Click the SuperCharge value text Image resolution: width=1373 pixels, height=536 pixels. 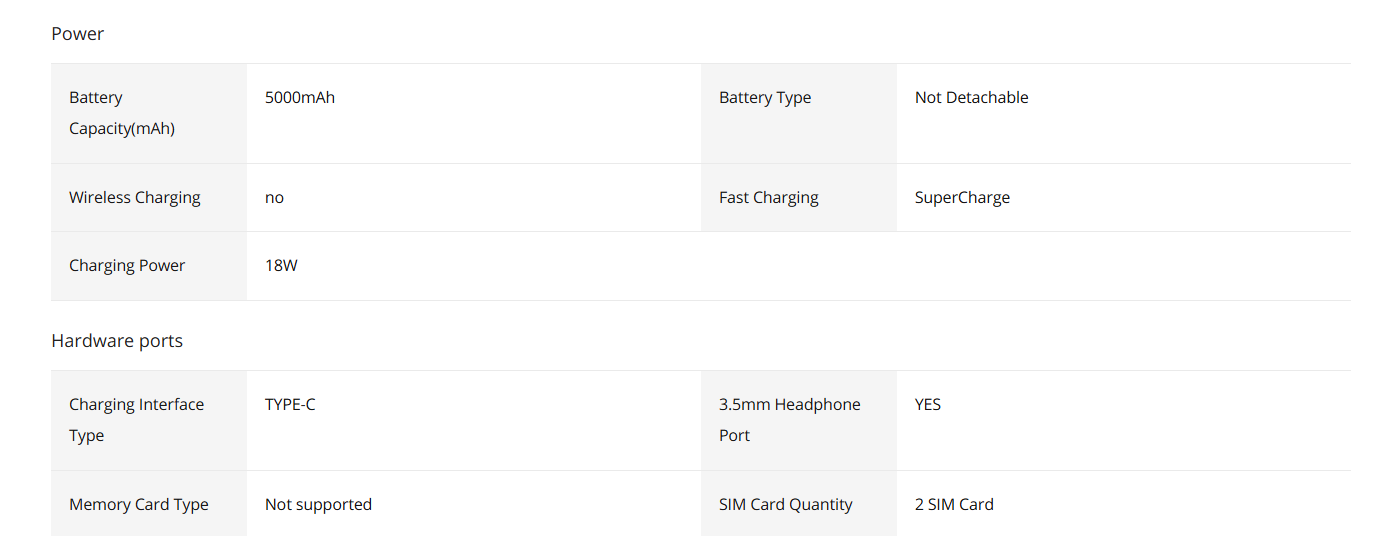click(962, 198)
